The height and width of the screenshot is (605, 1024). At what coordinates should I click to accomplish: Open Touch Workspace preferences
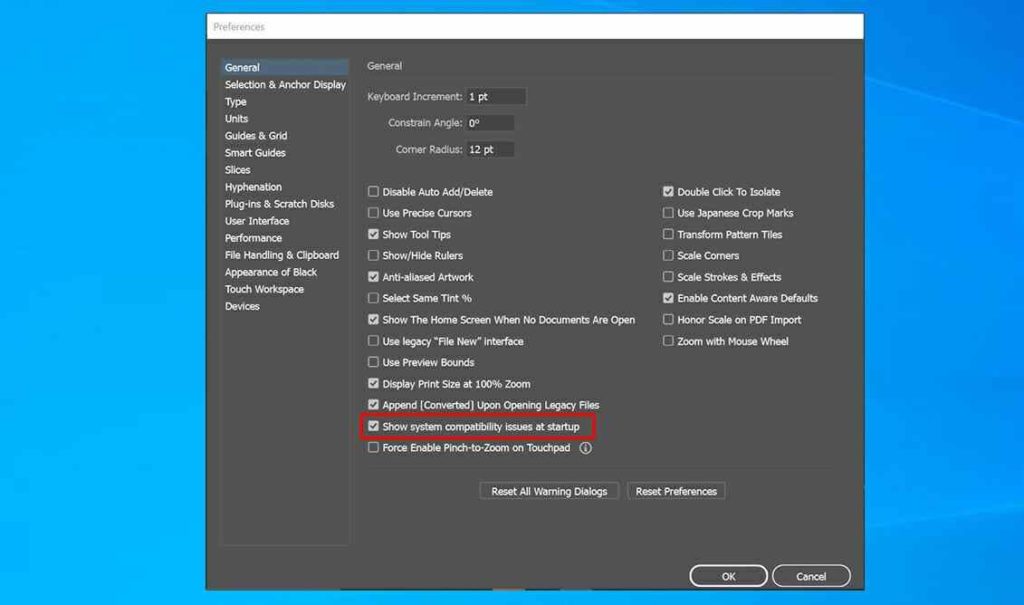[264, 289]
